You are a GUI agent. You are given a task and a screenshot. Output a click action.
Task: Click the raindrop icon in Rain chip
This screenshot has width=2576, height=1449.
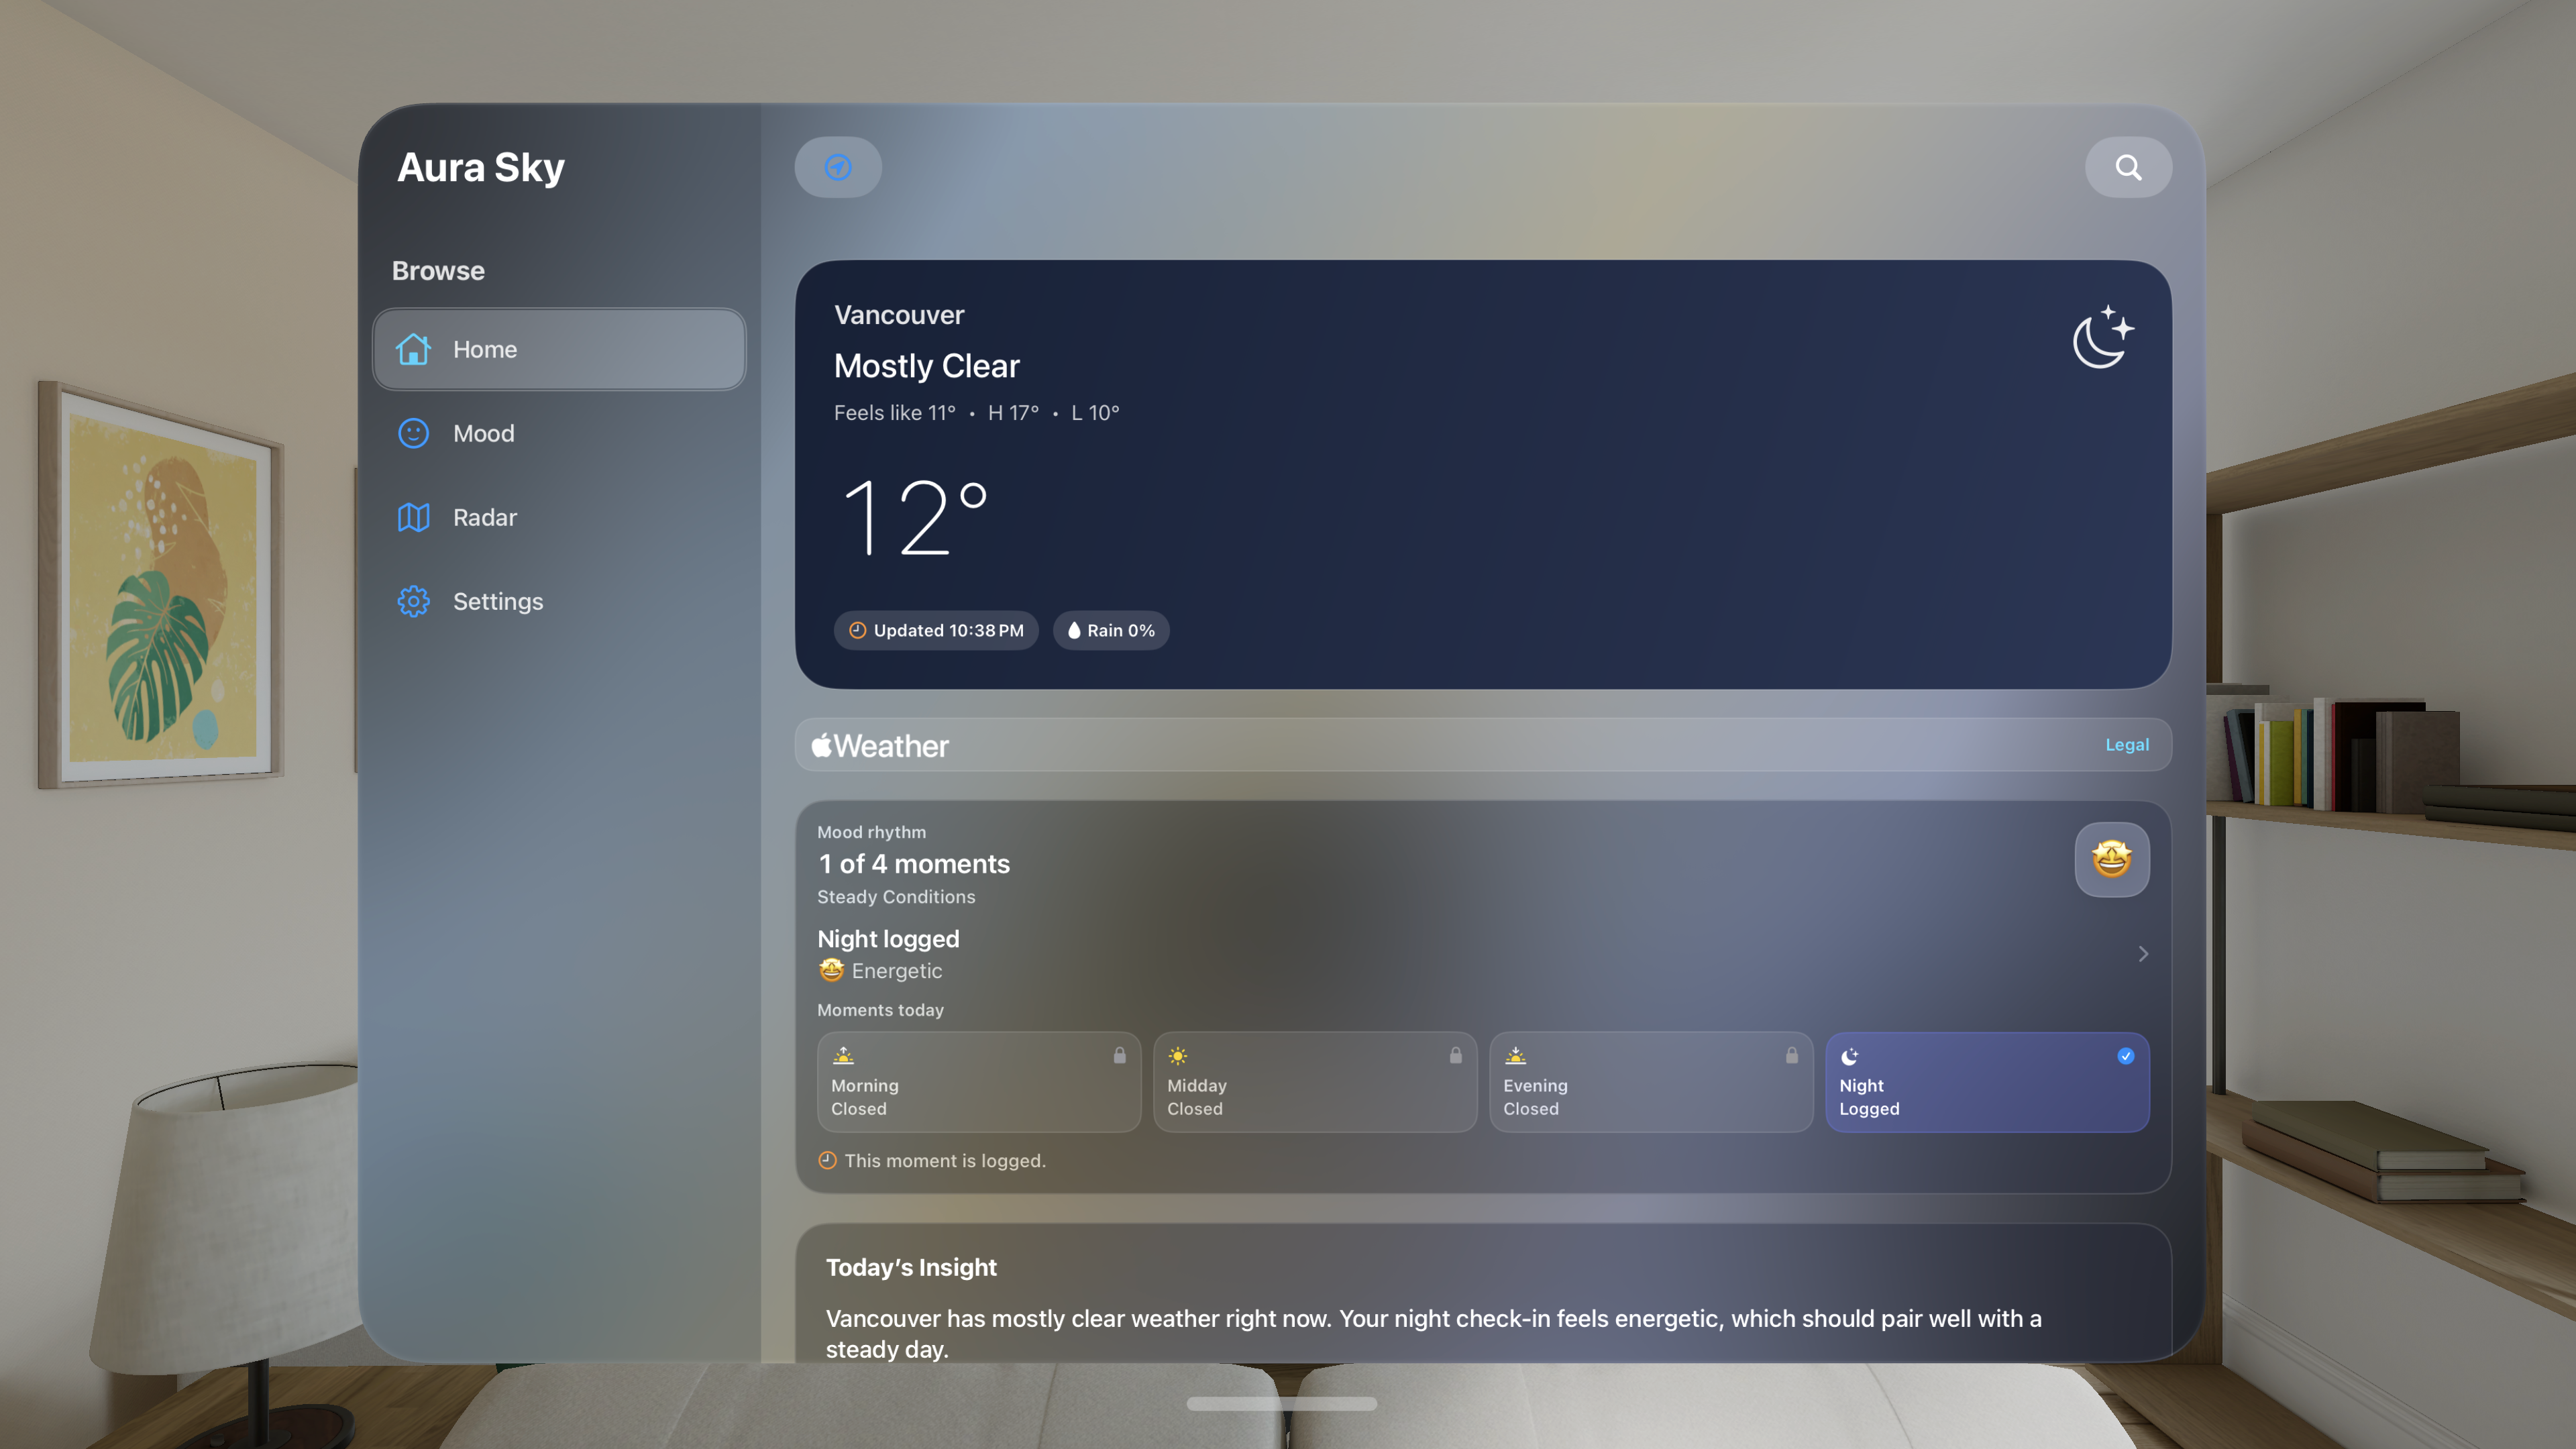tap(1074, 630)
